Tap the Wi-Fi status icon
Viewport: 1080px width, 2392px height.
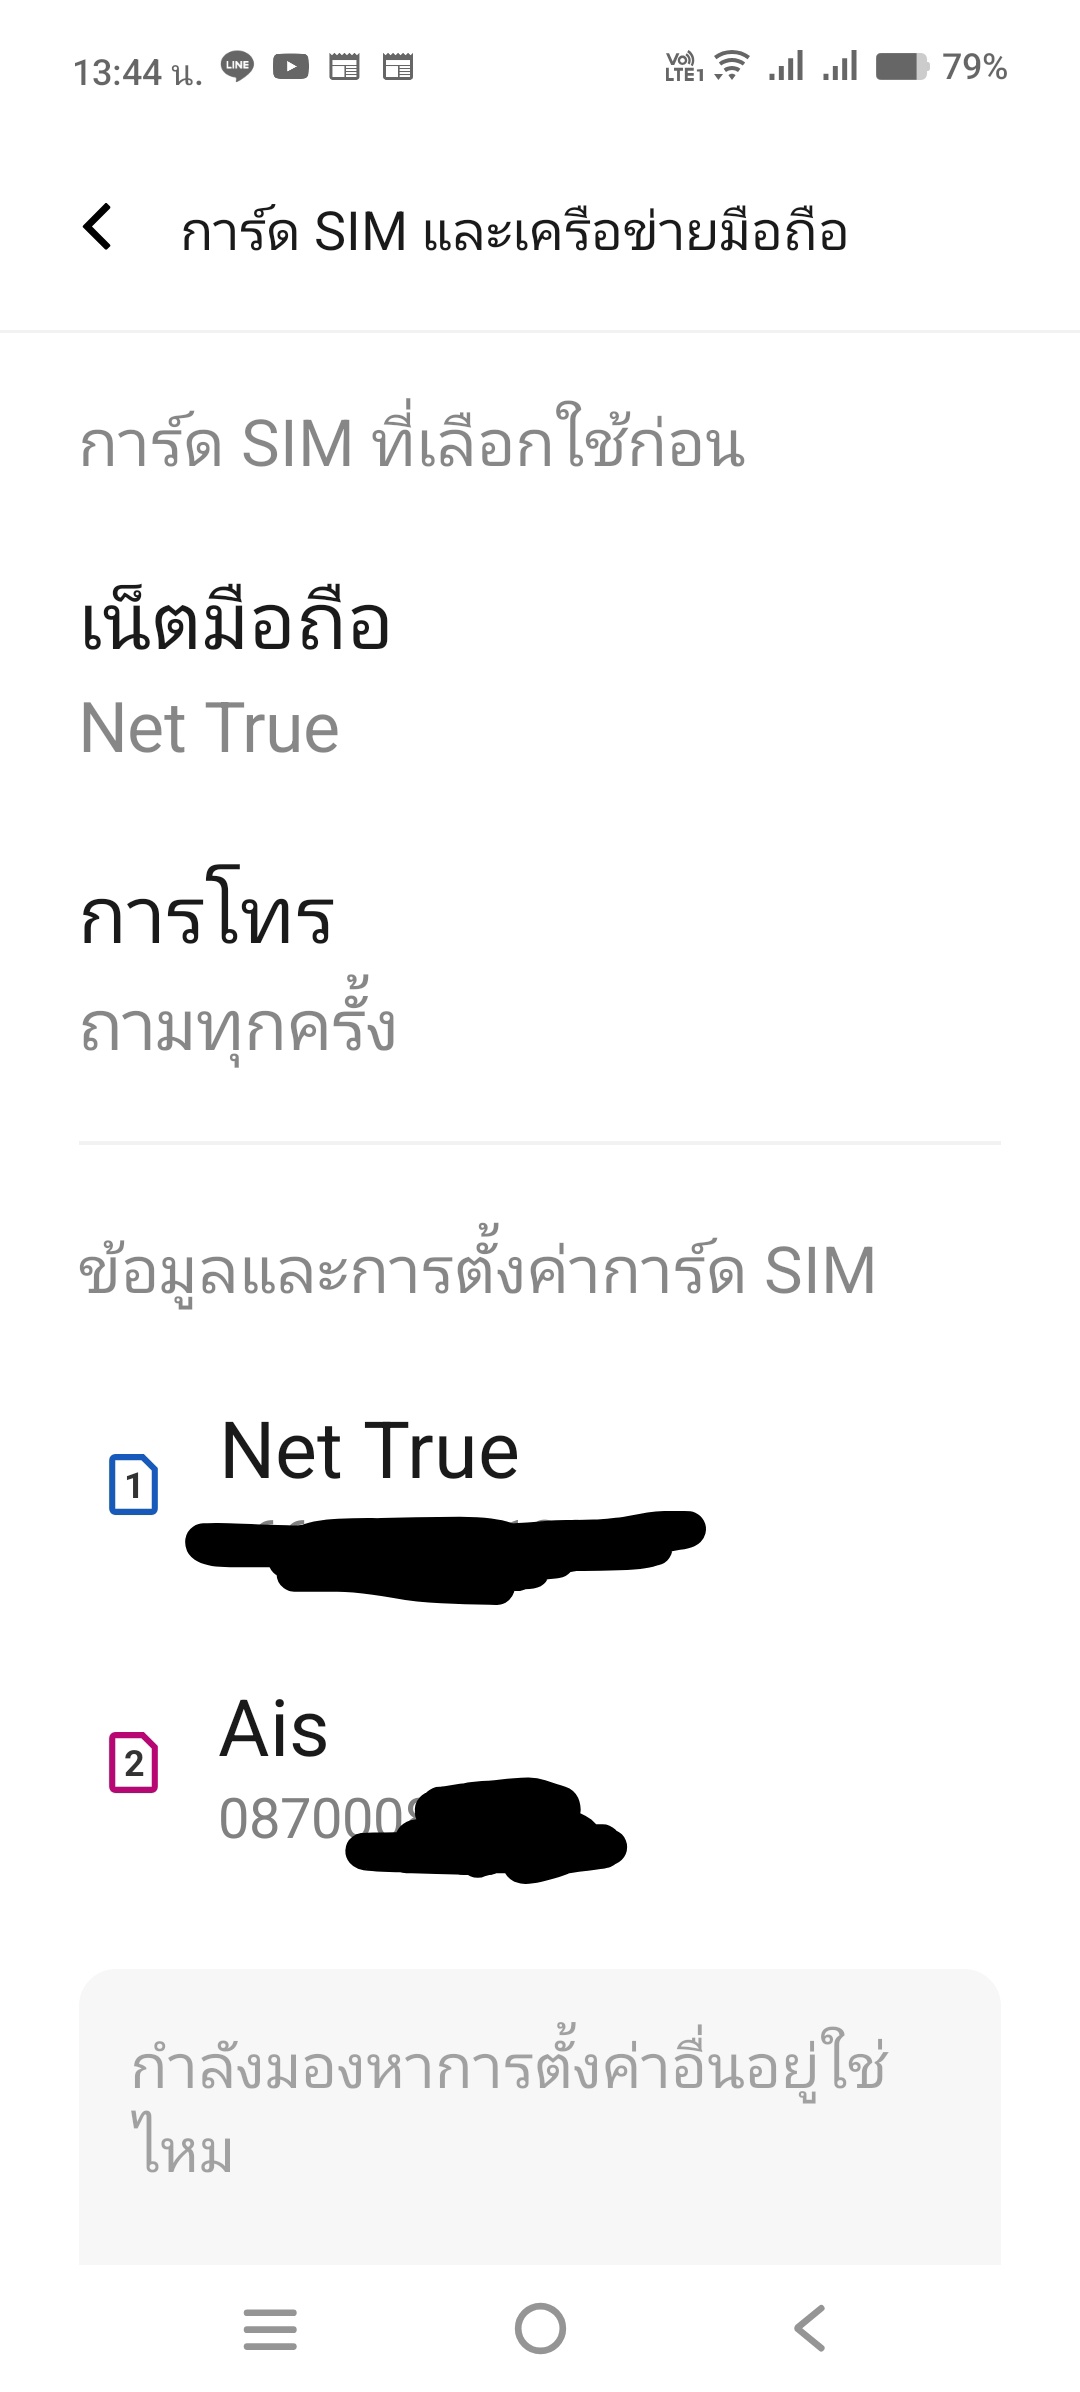click(x=732, y=66)
